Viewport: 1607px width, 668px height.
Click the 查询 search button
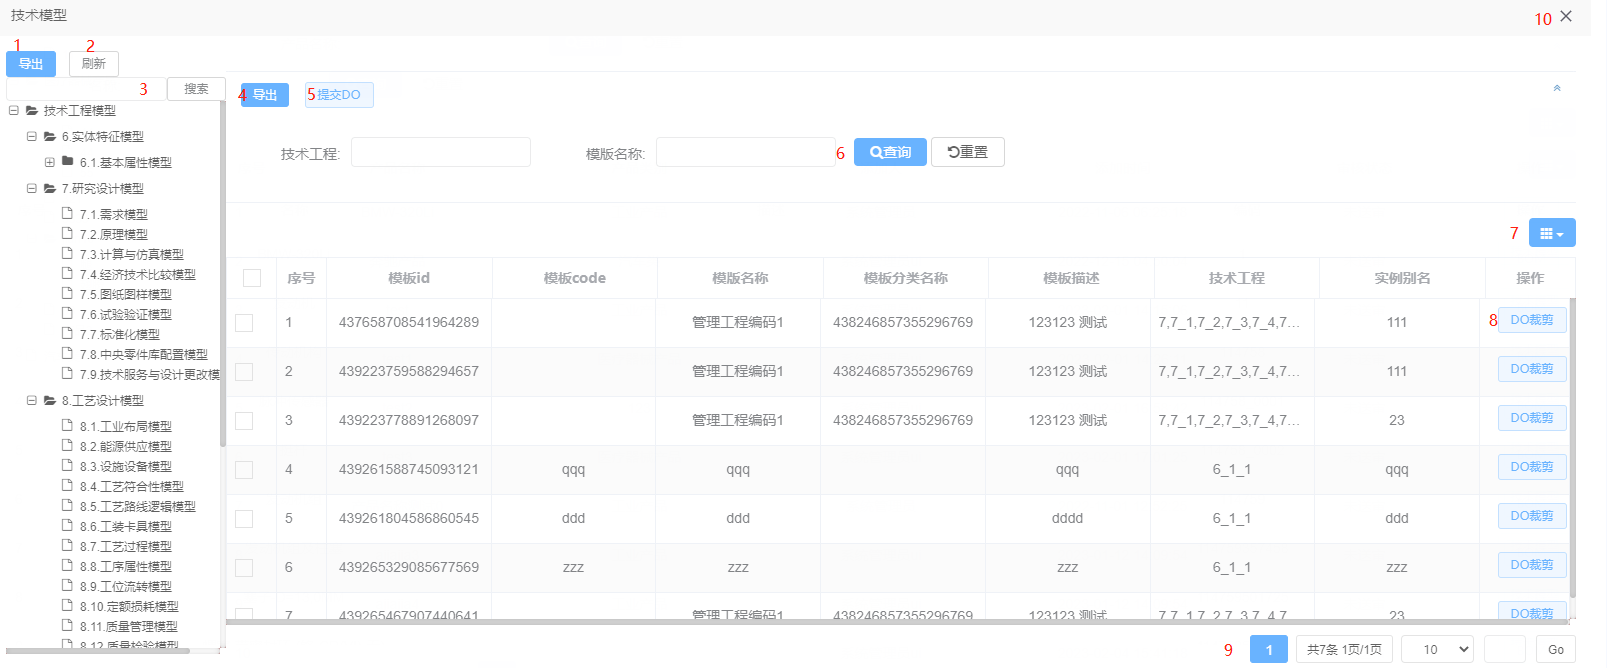890,152
